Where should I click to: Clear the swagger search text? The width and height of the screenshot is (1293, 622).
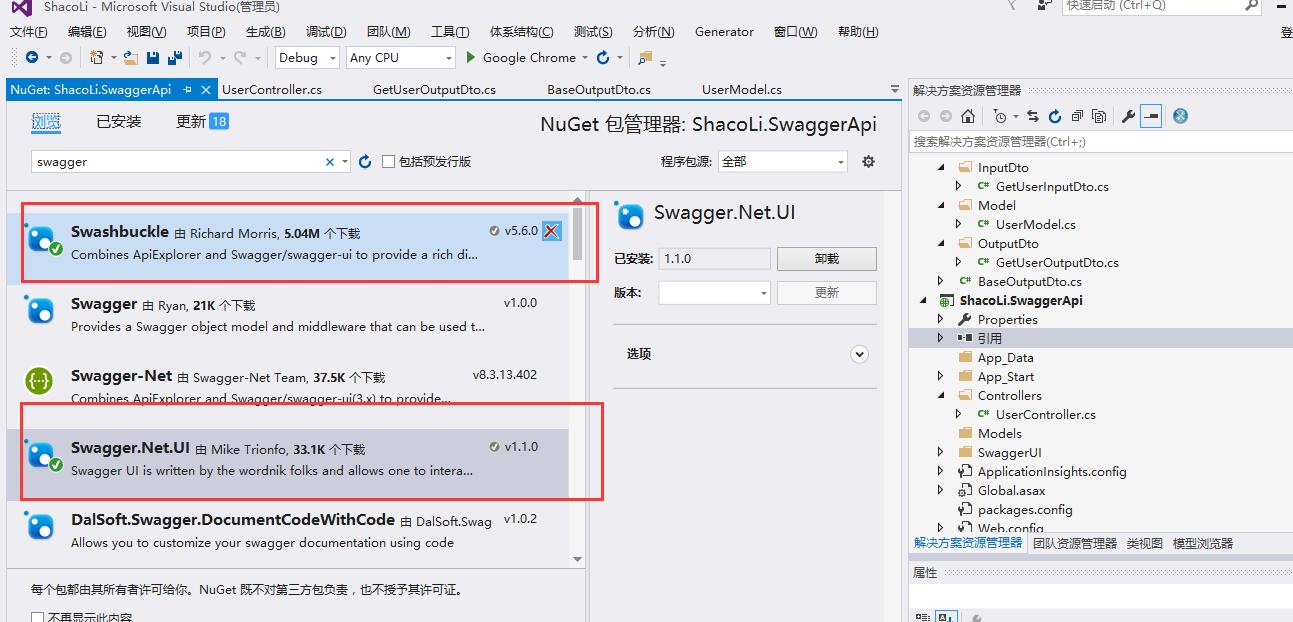pyautogui.click(x=330, y=162)
